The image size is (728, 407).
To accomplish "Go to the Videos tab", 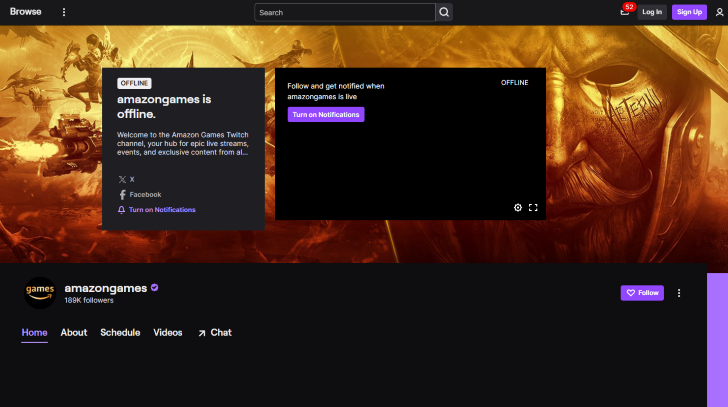I will tap(168, 333).
